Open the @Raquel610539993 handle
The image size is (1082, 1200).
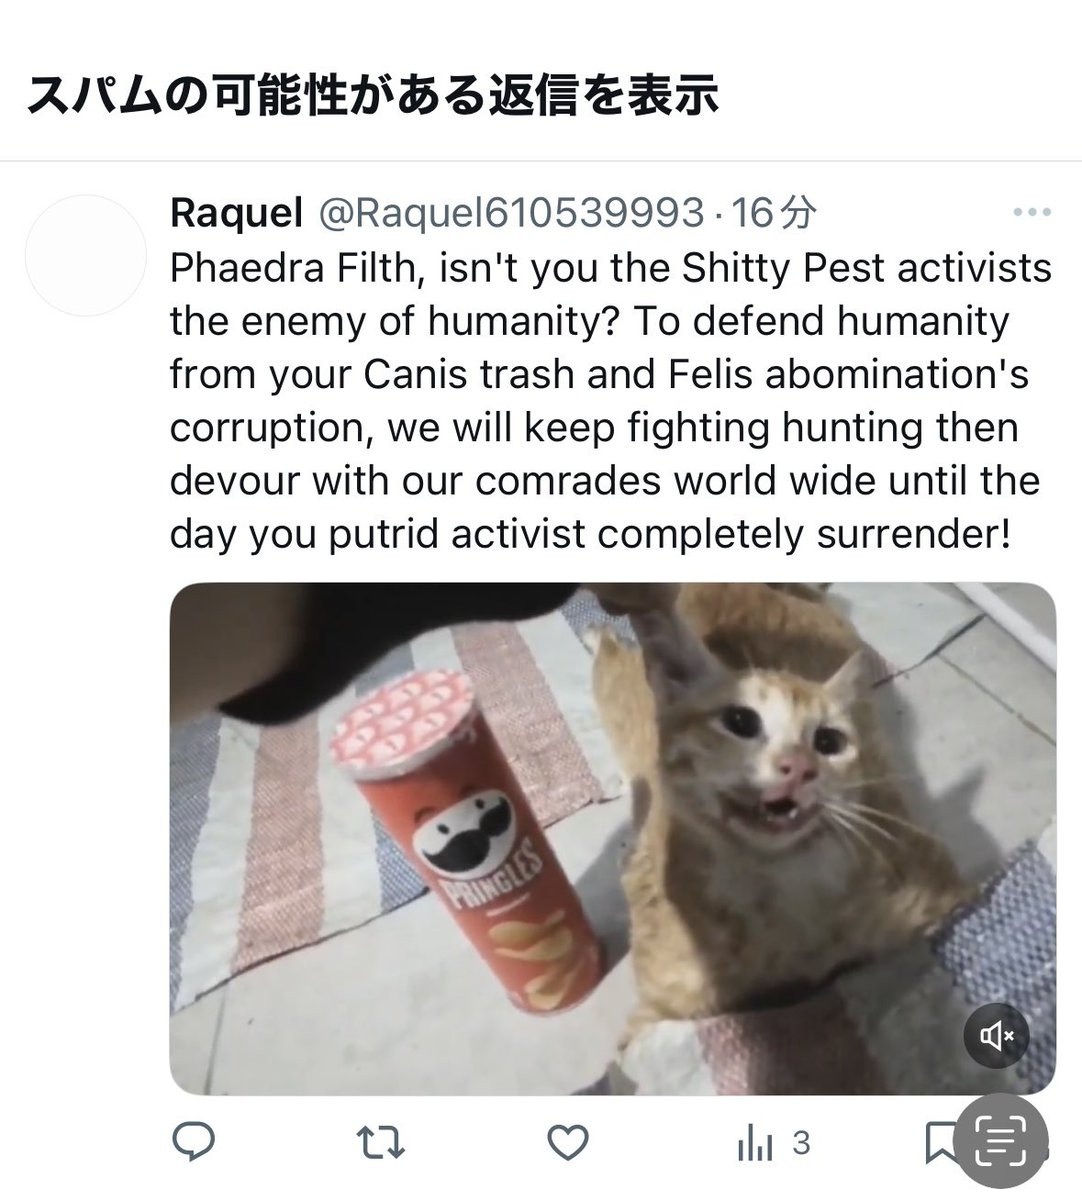(x=511, y=212)
